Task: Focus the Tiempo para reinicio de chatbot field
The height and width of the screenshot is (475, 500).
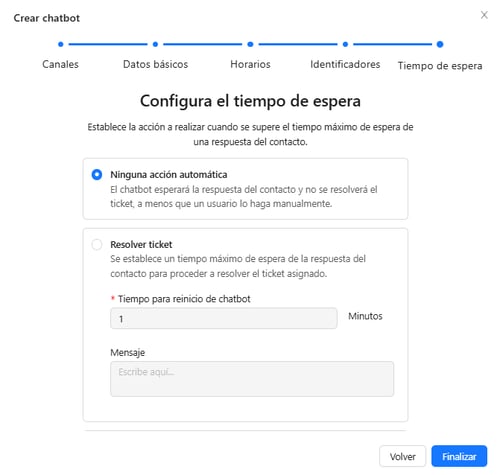Action: [224, 318]
